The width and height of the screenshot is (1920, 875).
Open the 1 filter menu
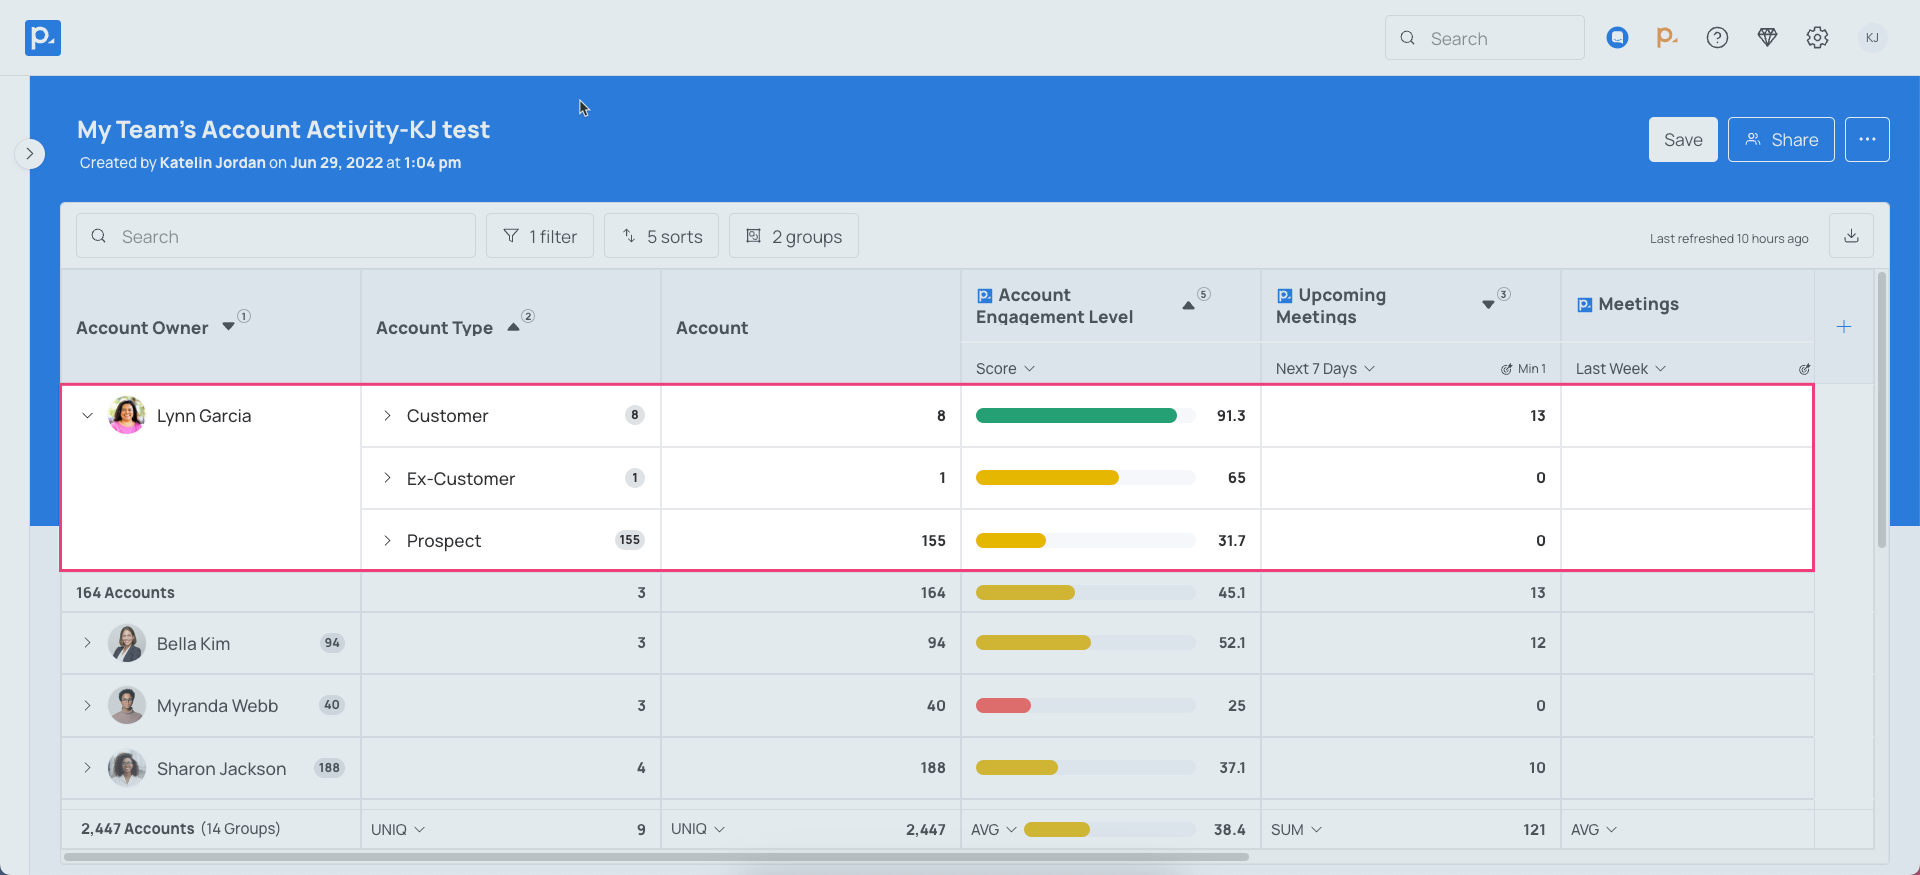pyautogui.click(x=540, y=236)
